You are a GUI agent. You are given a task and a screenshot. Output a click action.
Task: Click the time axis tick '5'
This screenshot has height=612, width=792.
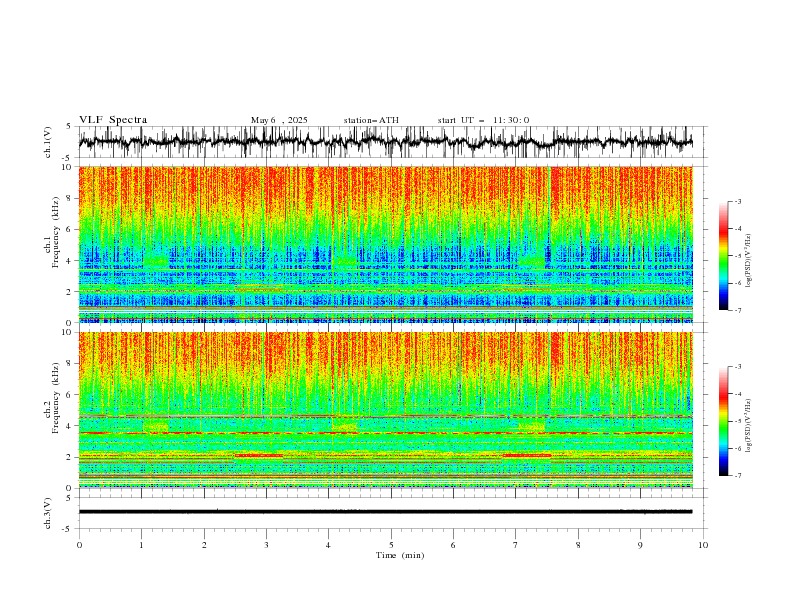click(391, 545)
